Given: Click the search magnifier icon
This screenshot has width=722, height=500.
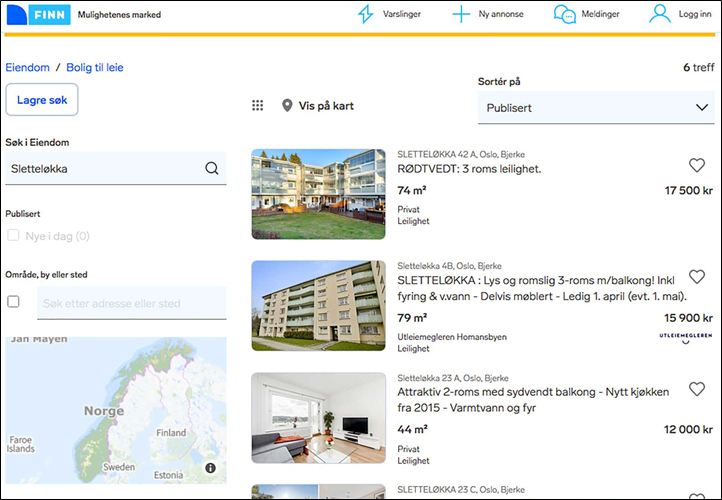Looking at the screenshot, I should pos(212,169).
